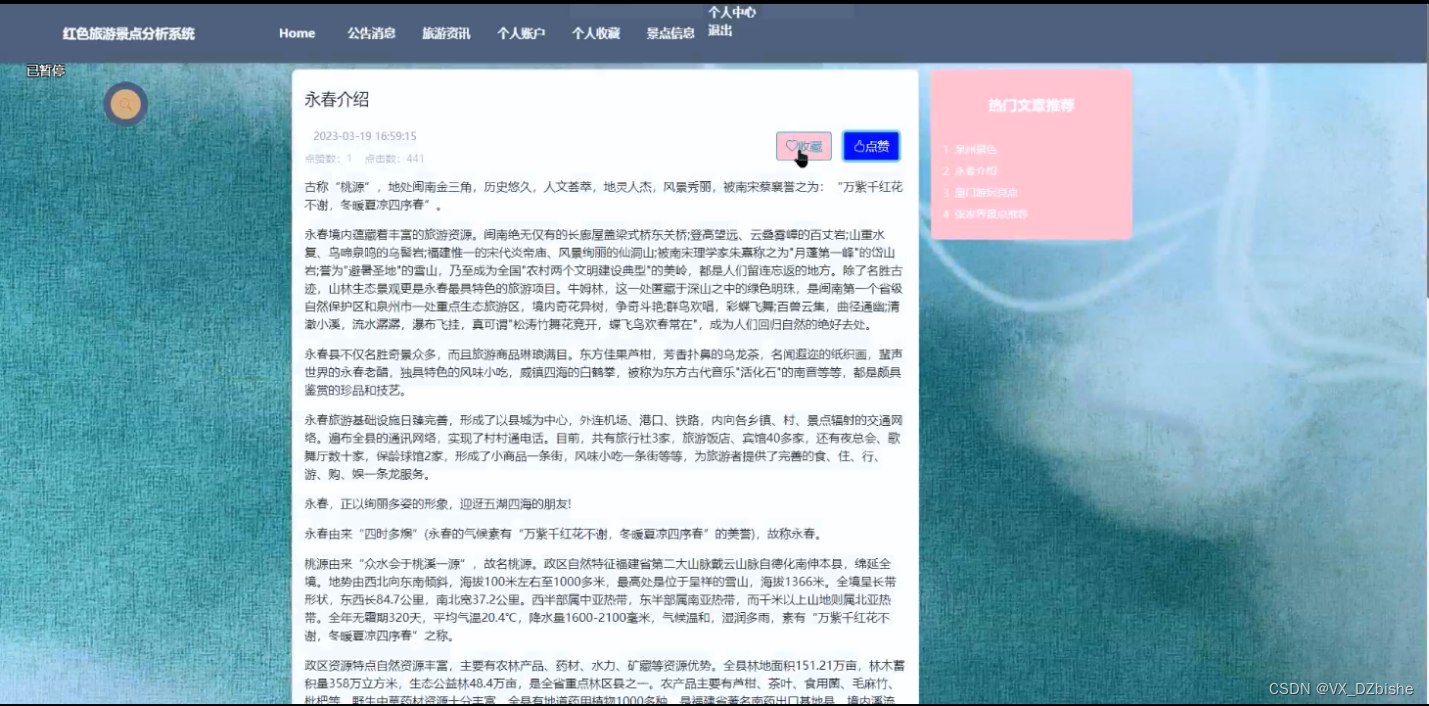Click the paragraph starting 永春旅游基础设施日臻完善
This screenshot has height=706, width=1429.
click(x=604, y=447)
